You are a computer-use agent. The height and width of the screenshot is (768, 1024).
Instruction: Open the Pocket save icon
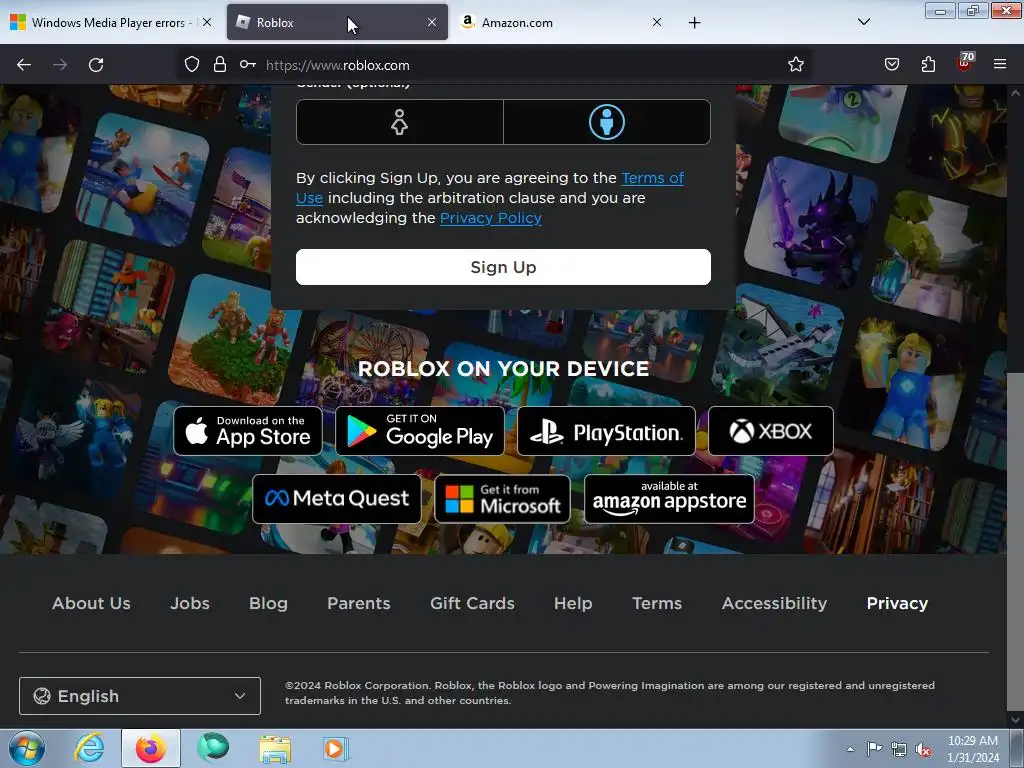coord(892,65)
